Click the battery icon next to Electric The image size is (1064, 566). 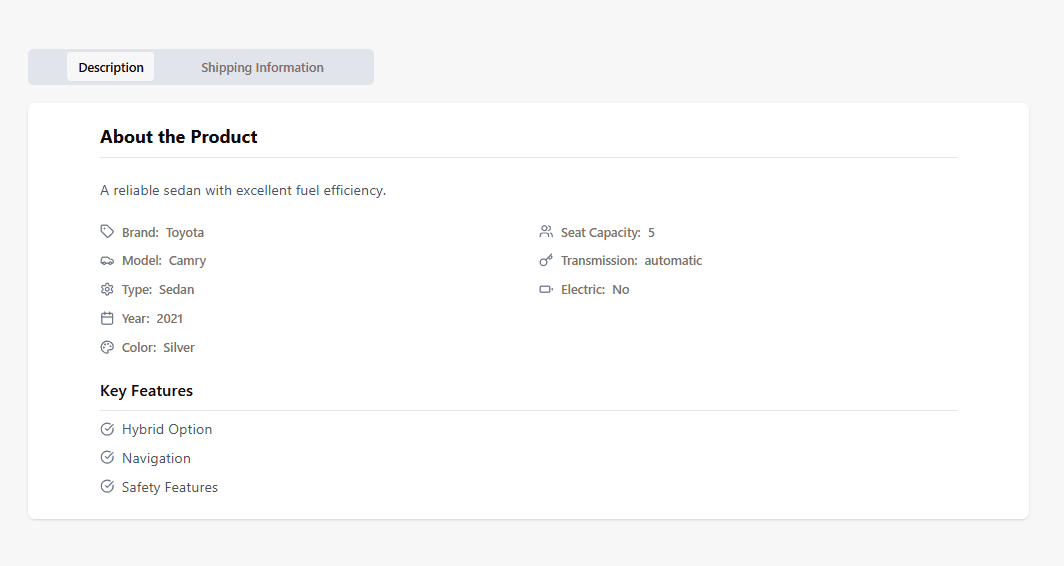[546, 290]
